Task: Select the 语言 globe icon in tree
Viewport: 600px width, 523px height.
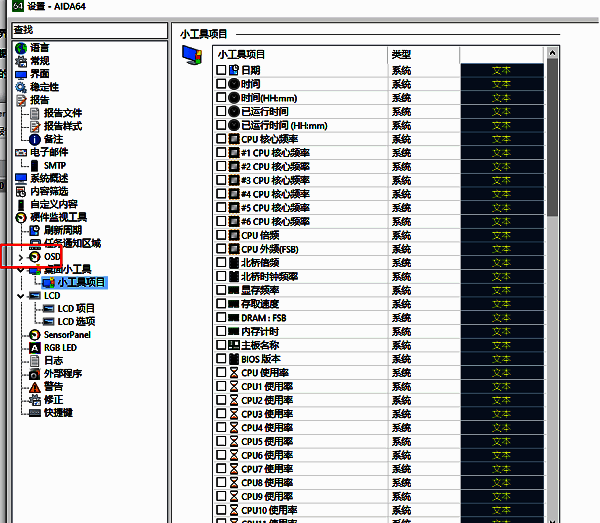Action: pyautogui.click(x=21, y=47)
